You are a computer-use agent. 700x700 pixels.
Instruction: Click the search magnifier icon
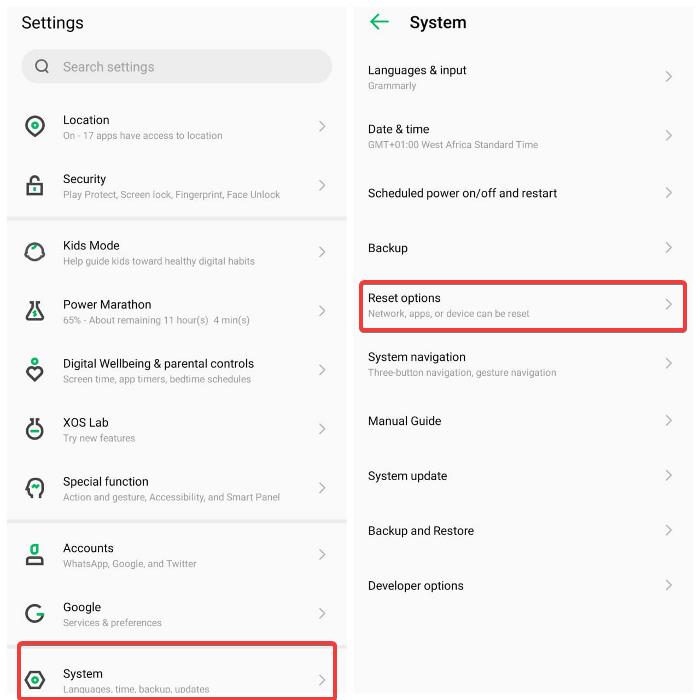42,67
